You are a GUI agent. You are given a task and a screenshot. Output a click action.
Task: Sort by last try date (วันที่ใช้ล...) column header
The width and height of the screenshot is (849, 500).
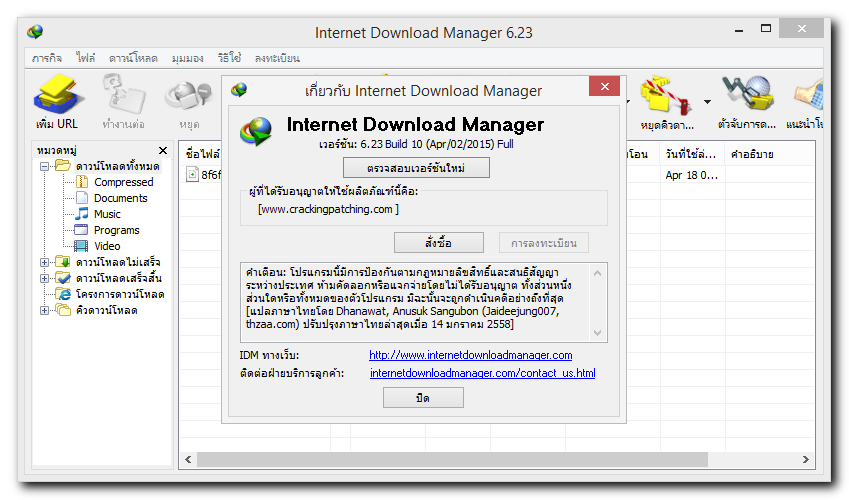[692, 154]
